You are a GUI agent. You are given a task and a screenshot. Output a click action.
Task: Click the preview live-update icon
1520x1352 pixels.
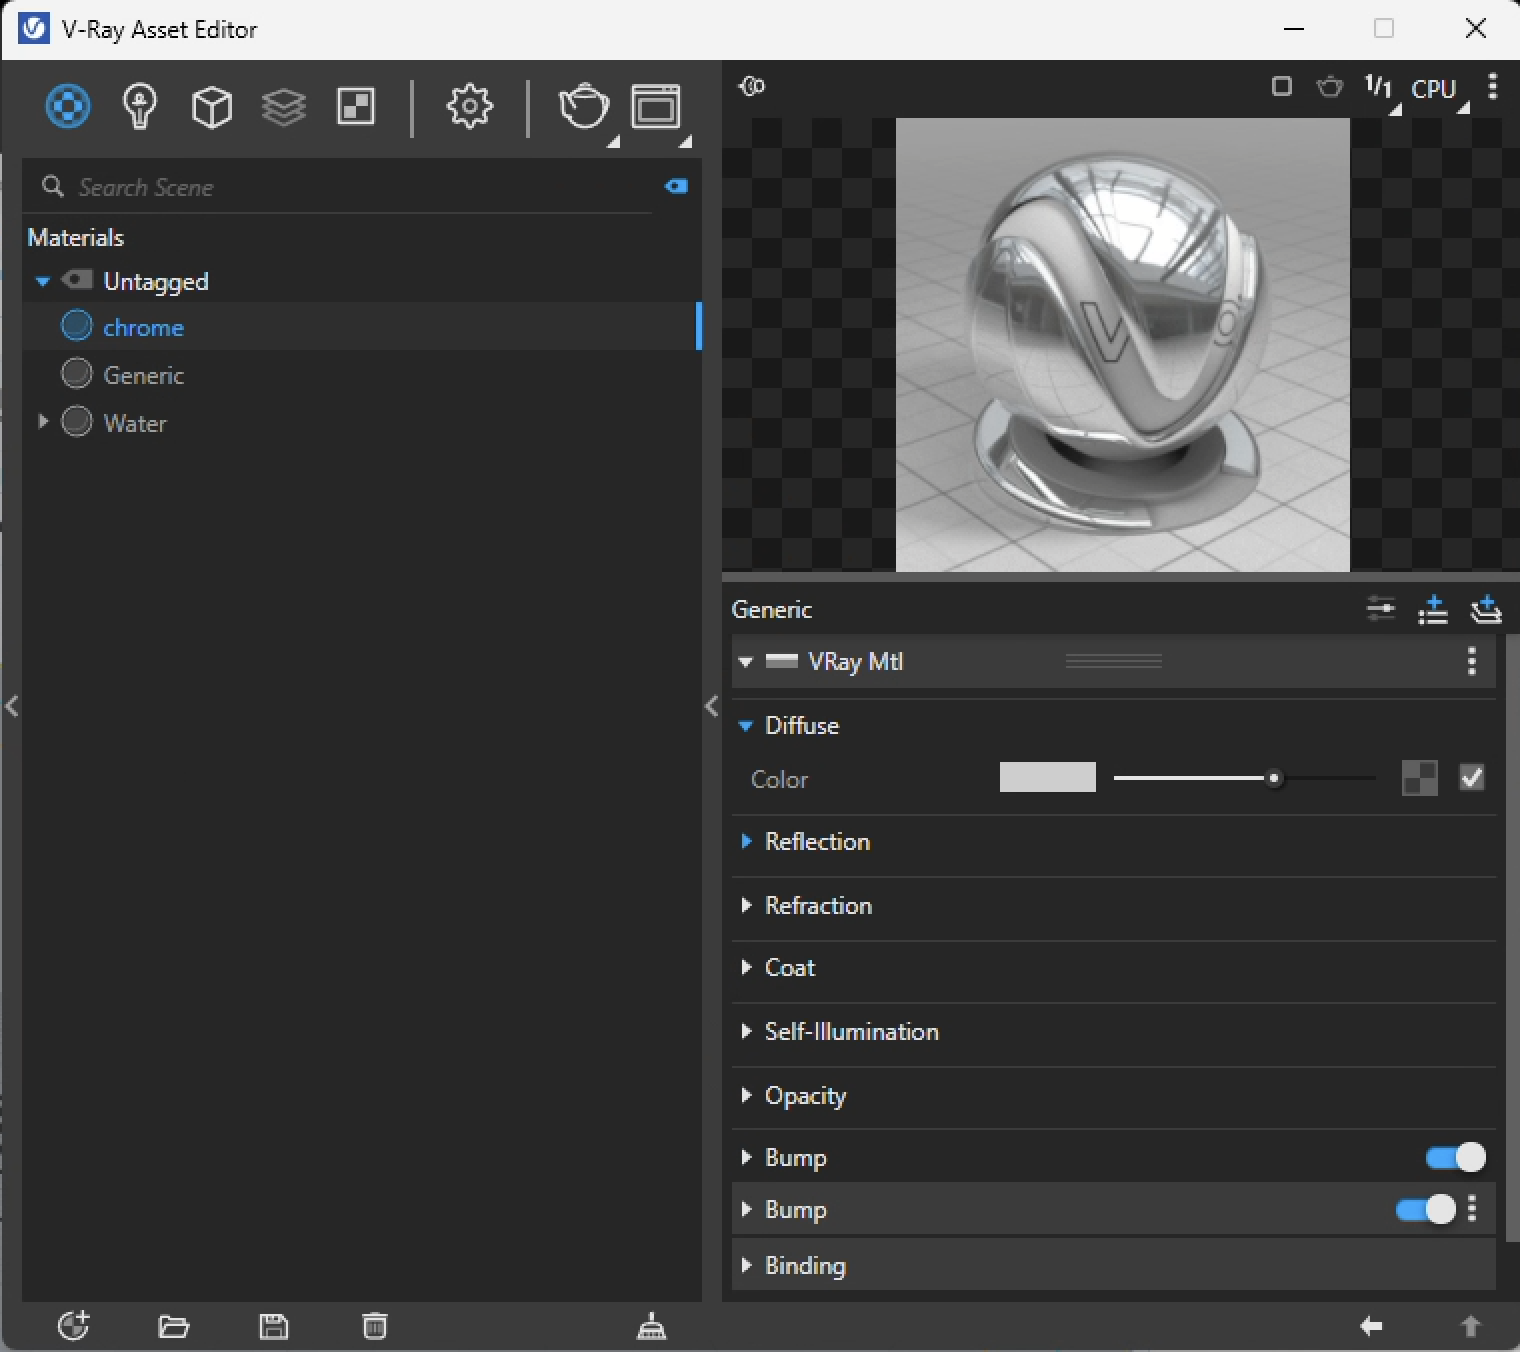(752, 86)
